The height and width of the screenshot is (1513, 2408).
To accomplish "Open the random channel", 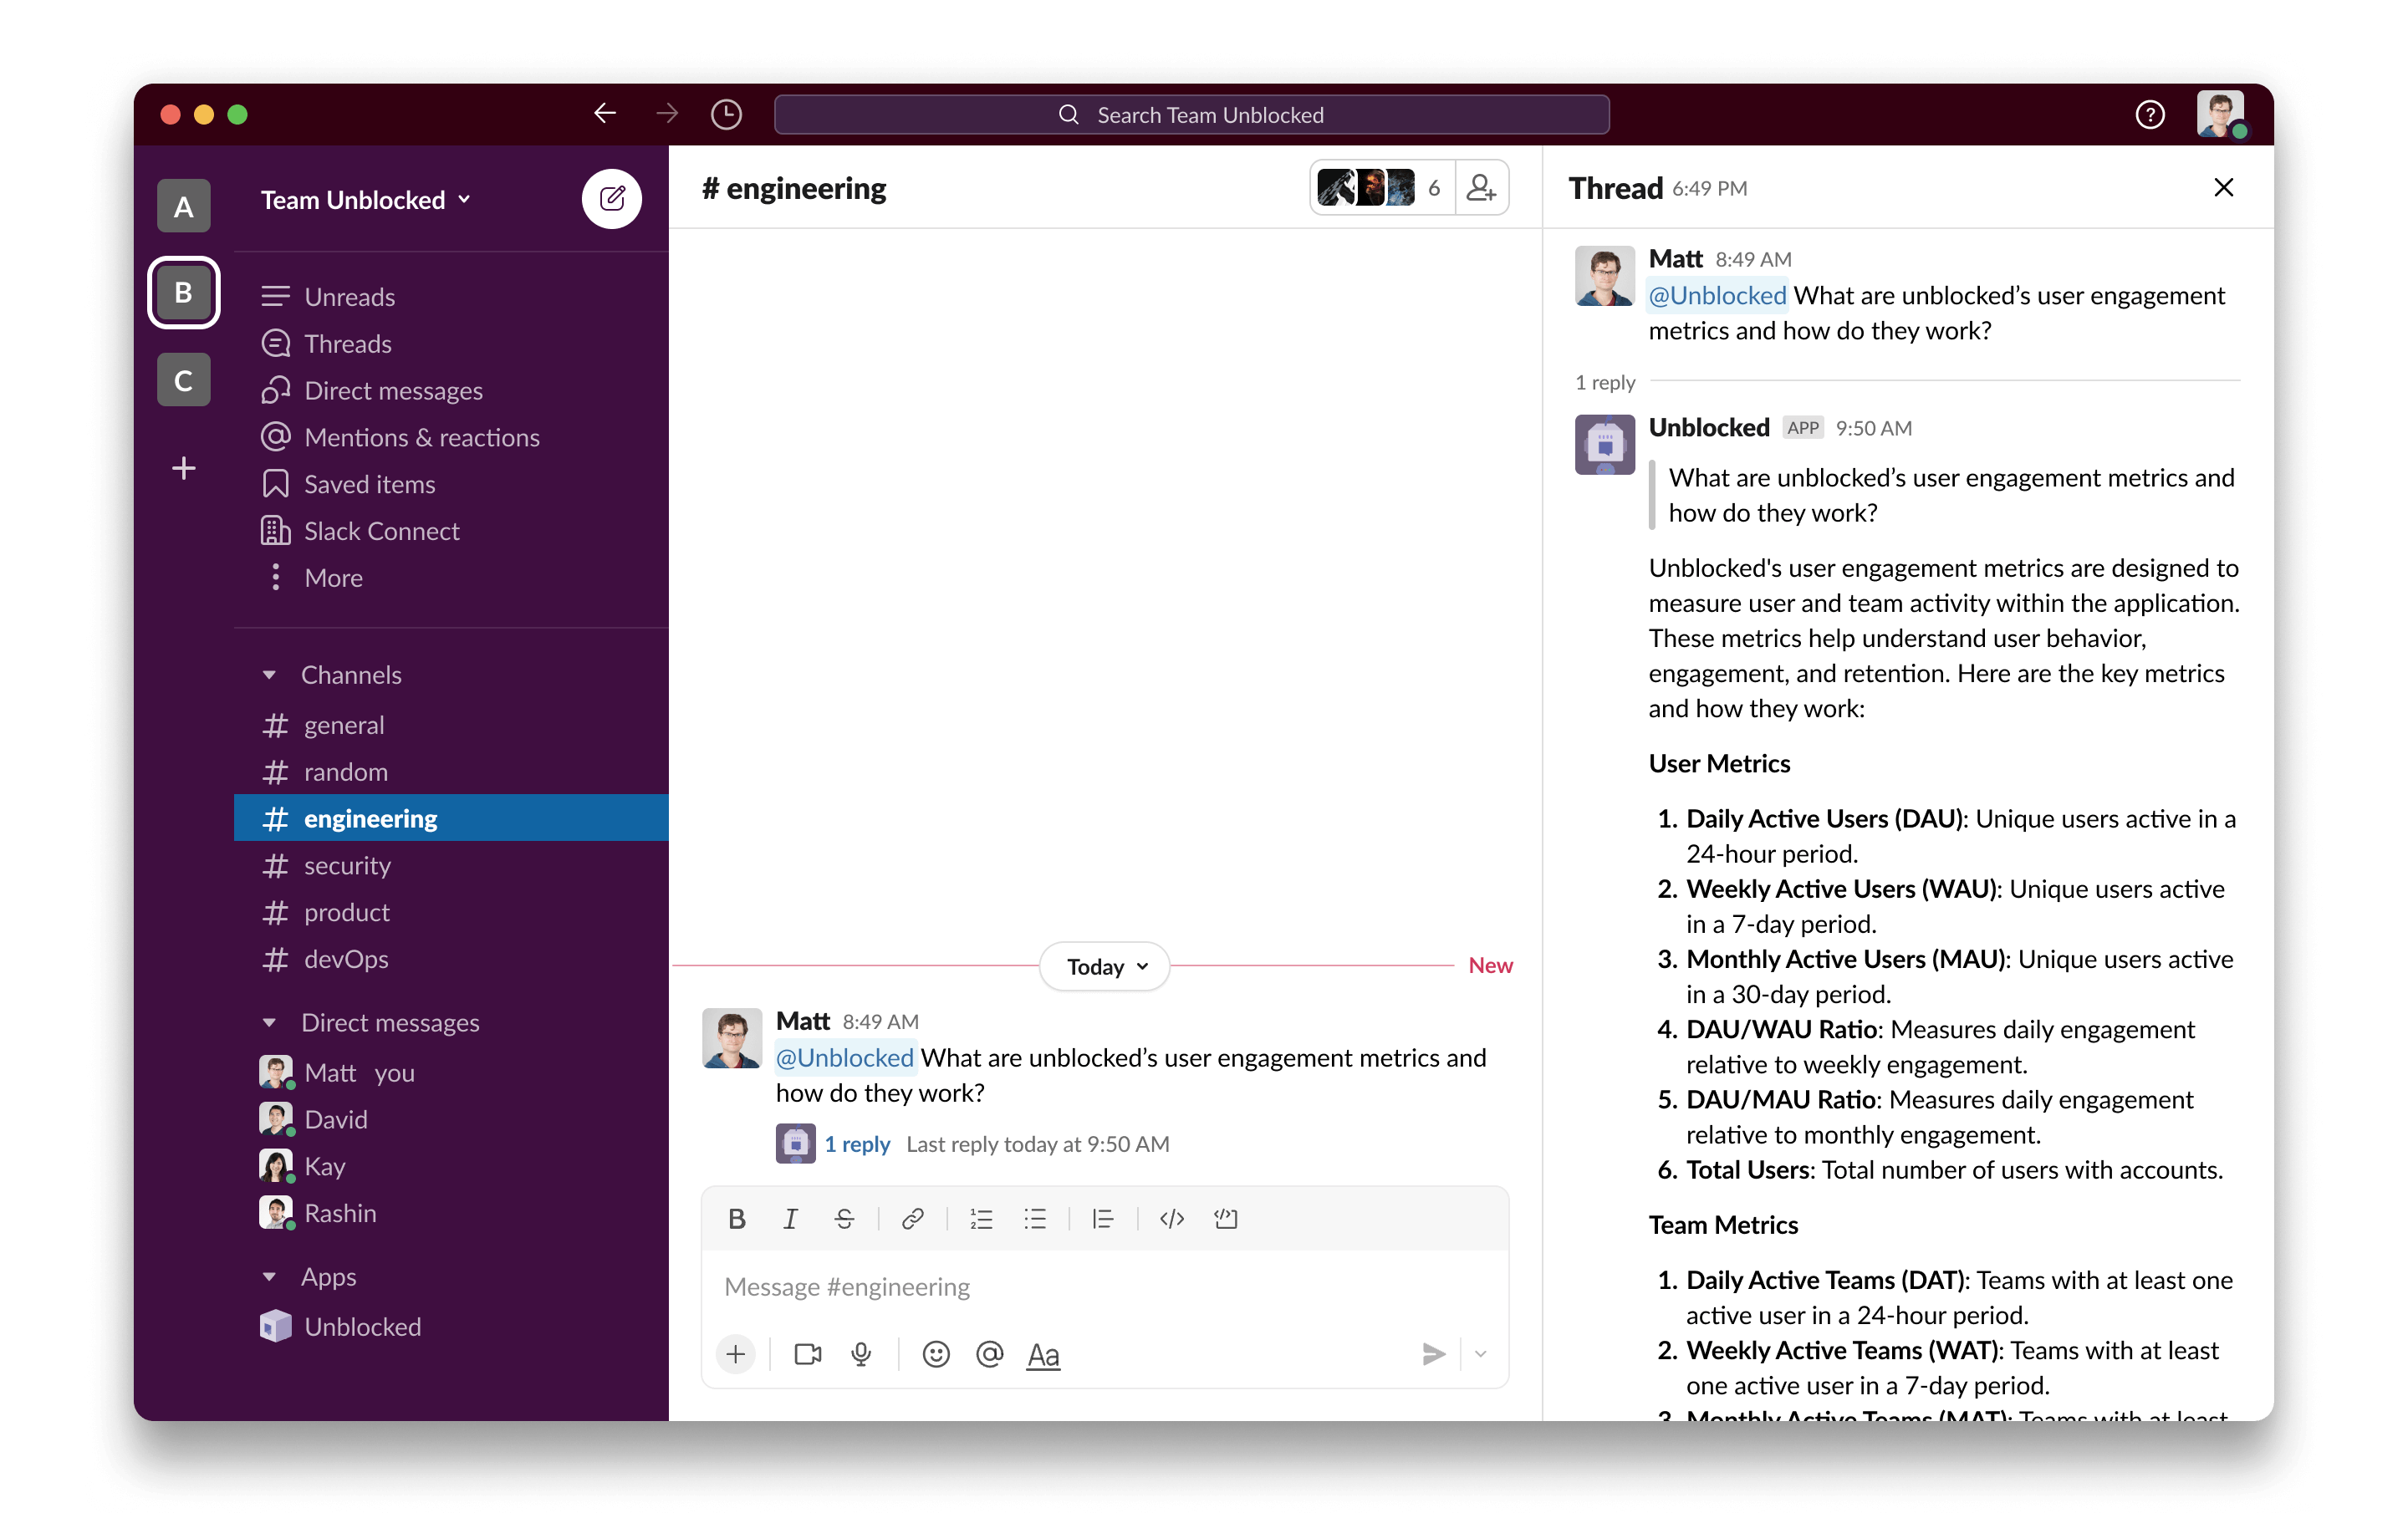I will [451, 772].
